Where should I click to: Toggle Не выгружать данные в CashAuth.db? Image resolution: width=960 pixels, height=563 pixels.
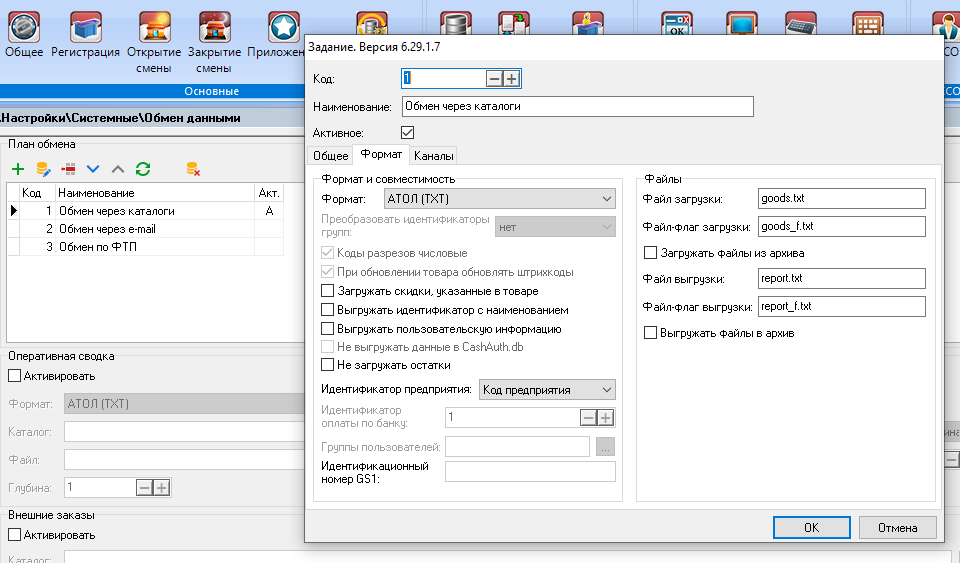pos(328,346)
